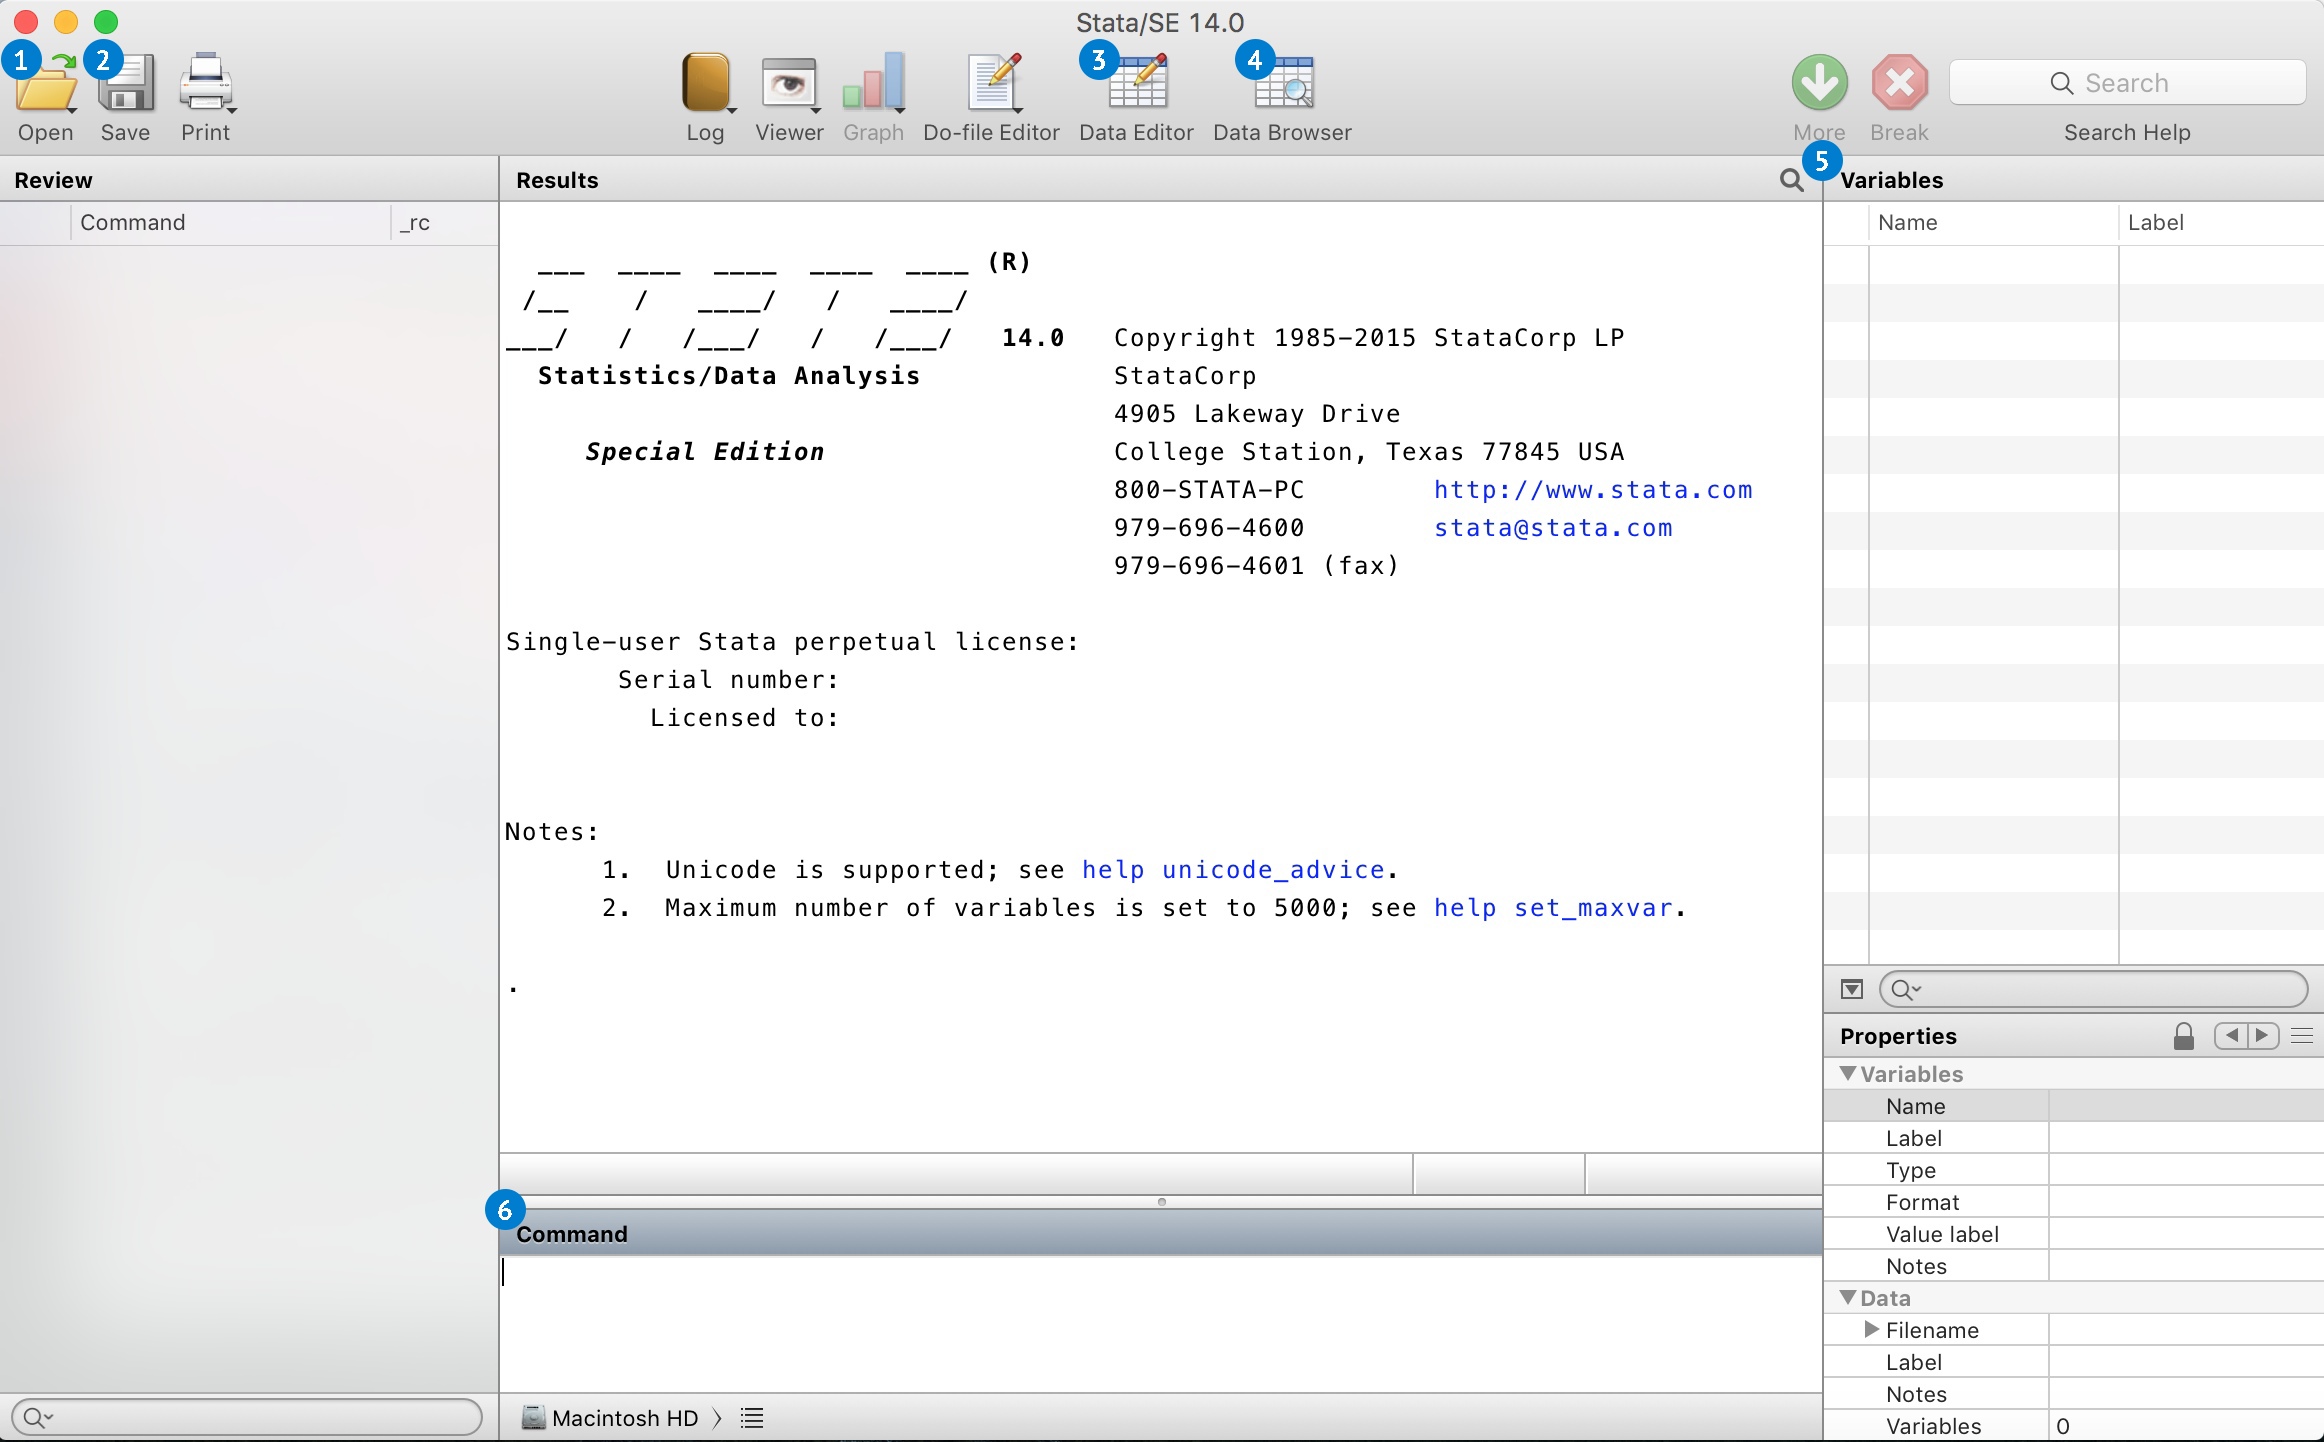
Task: Open the Log book icon
Action: [x=705, y=82]
